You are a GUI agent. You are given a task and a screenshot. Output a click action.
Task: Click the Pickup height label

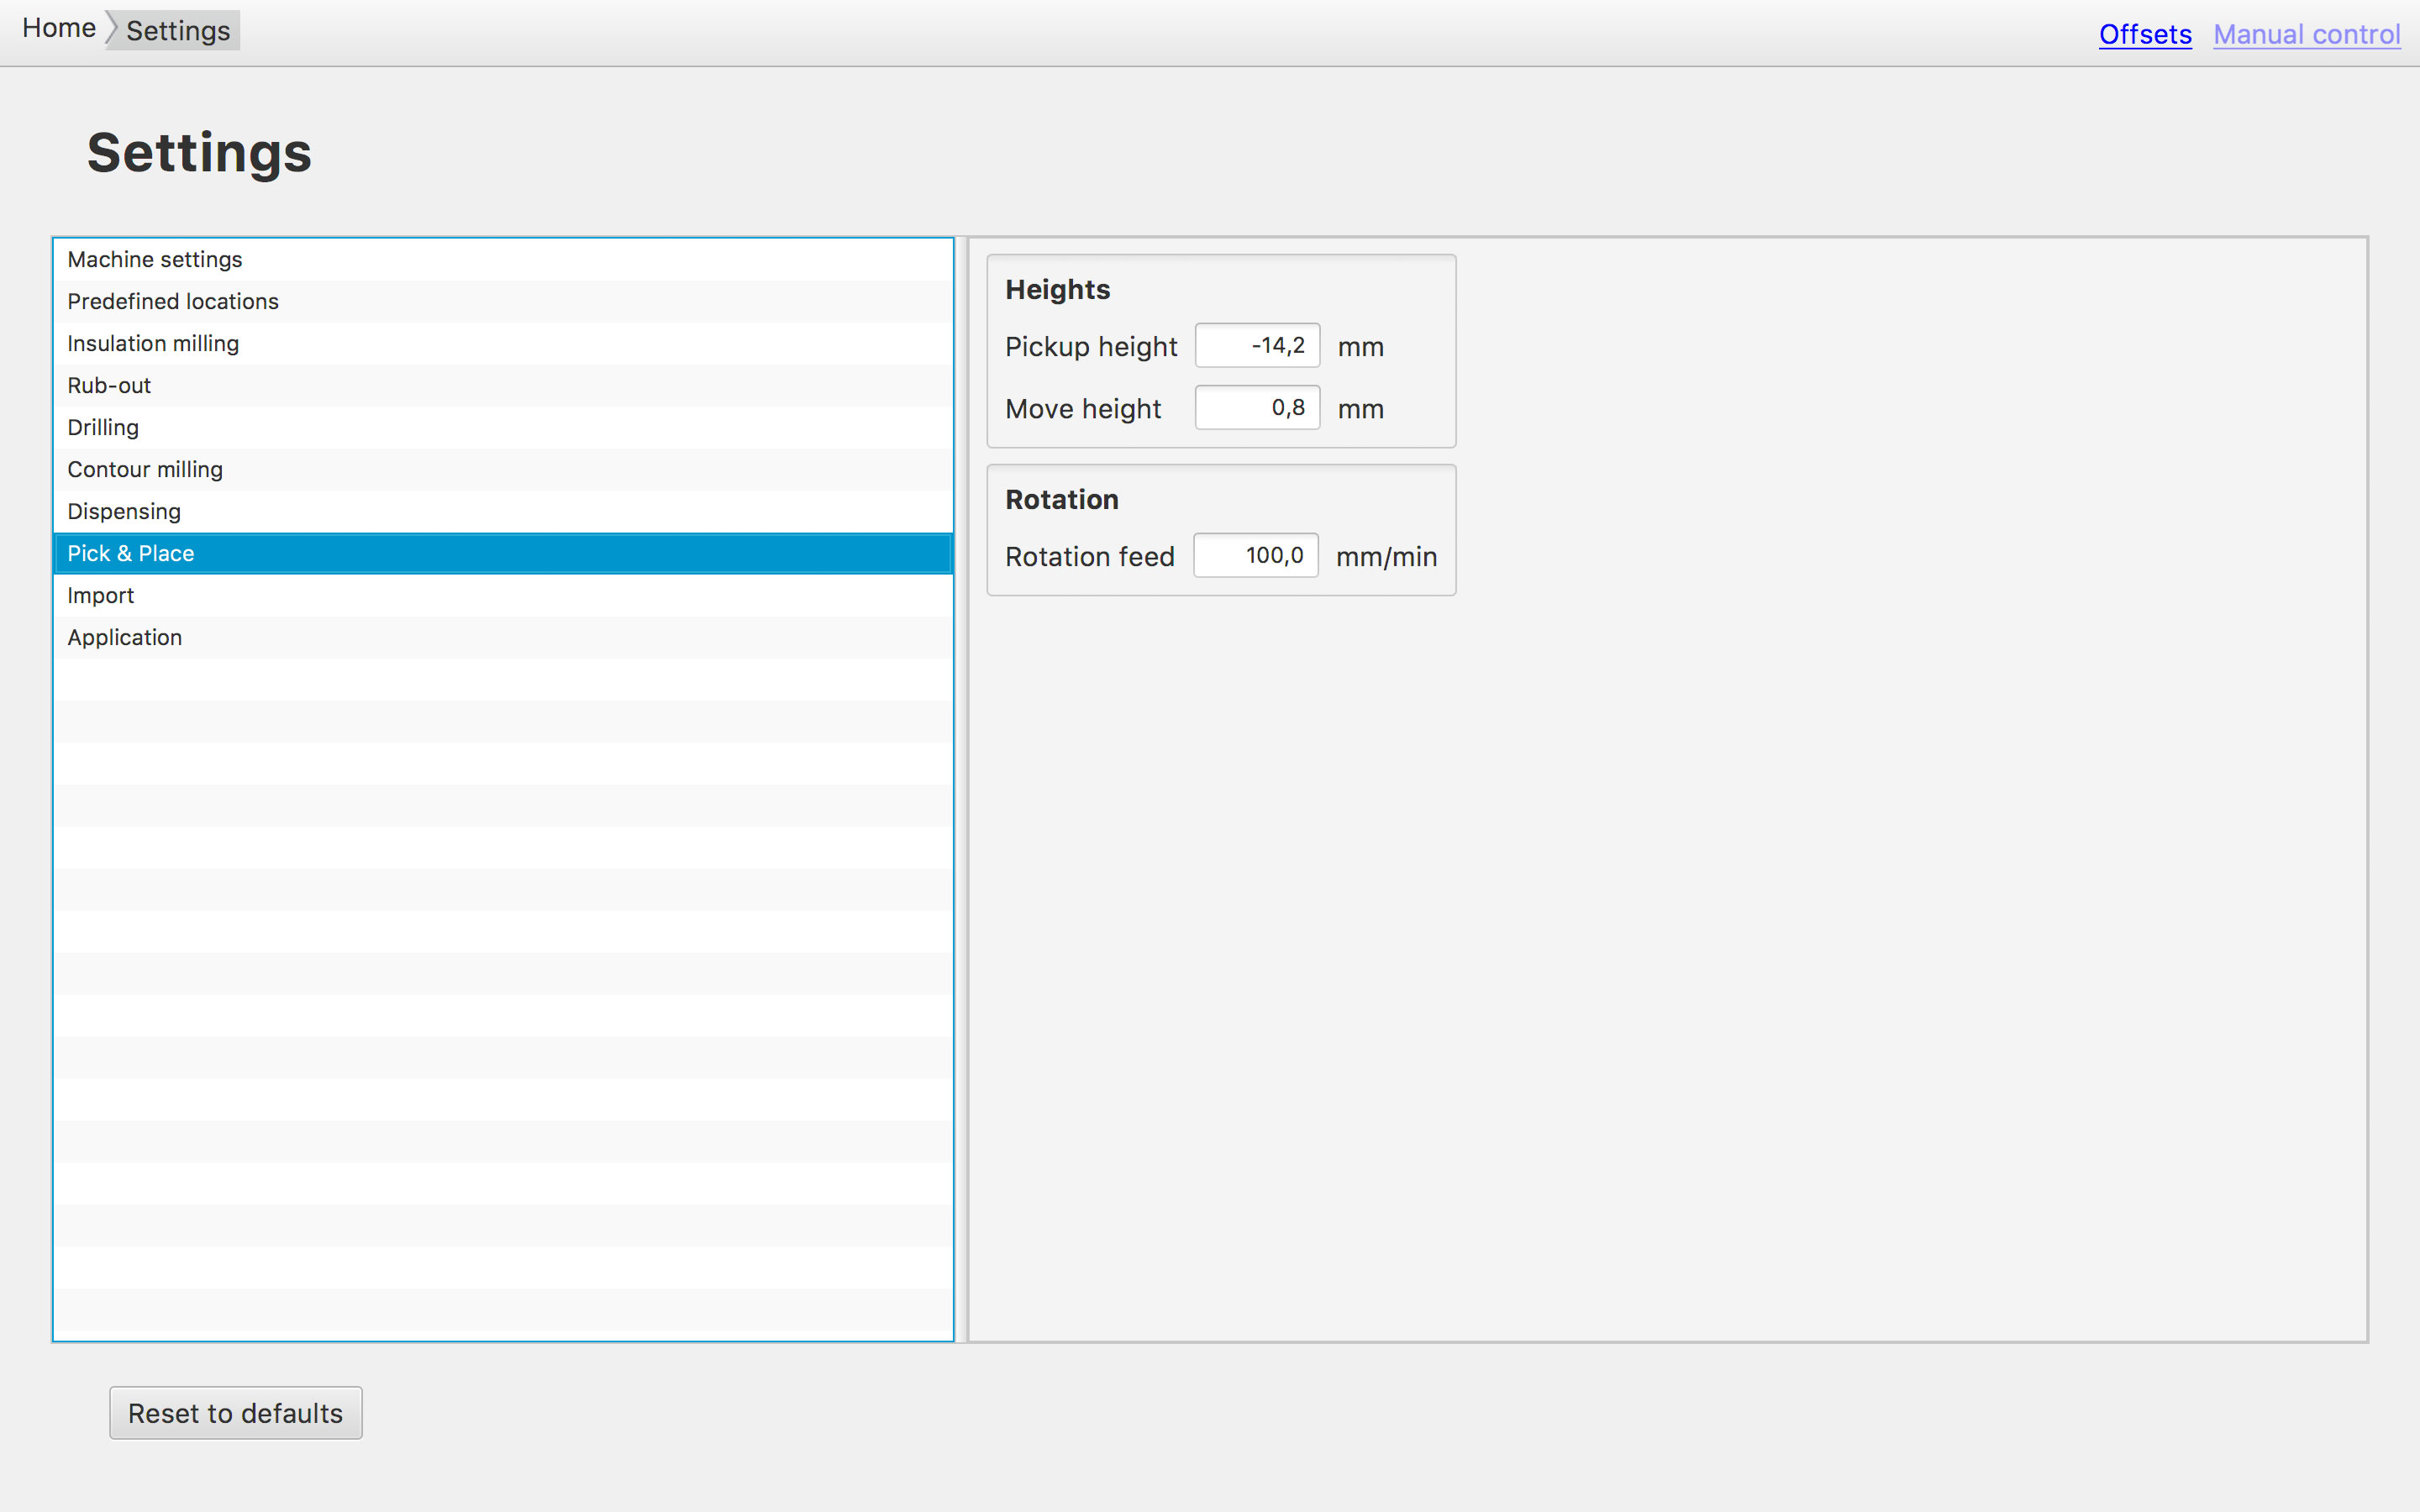1091,347
